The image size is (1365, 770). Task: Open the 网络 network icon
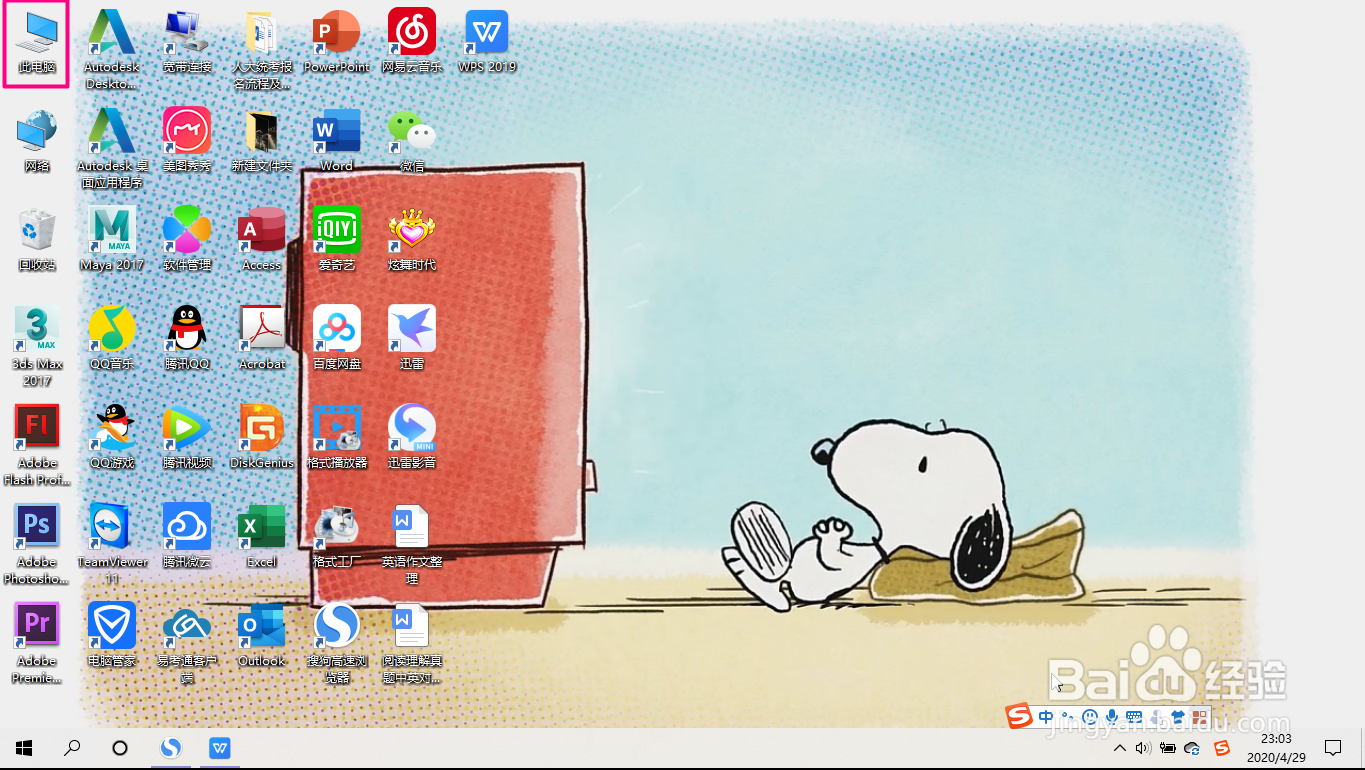[x=37, y=141]
